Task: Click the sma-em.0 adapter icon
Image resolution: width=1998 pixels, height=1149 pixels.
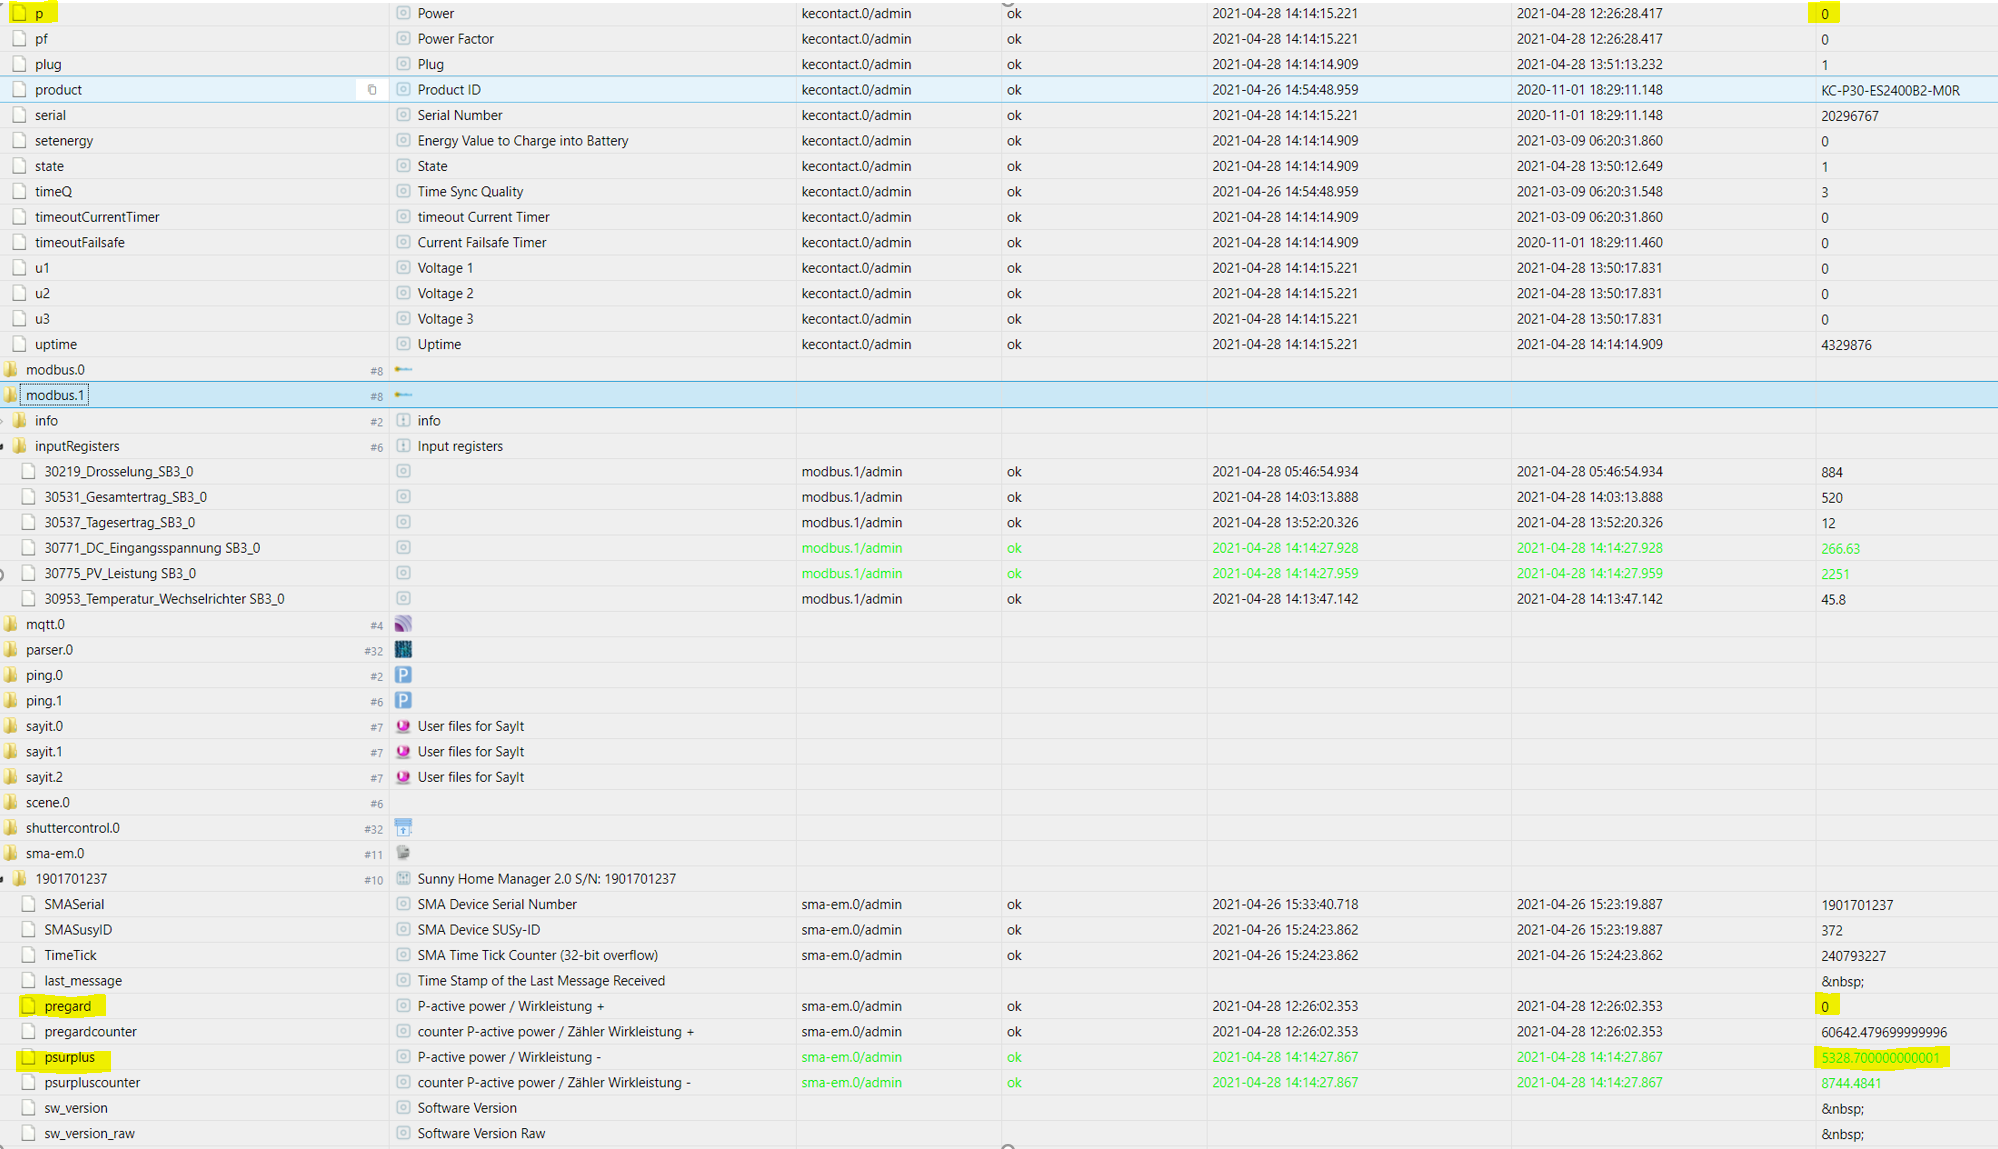Action: click(x=403, y=853)
